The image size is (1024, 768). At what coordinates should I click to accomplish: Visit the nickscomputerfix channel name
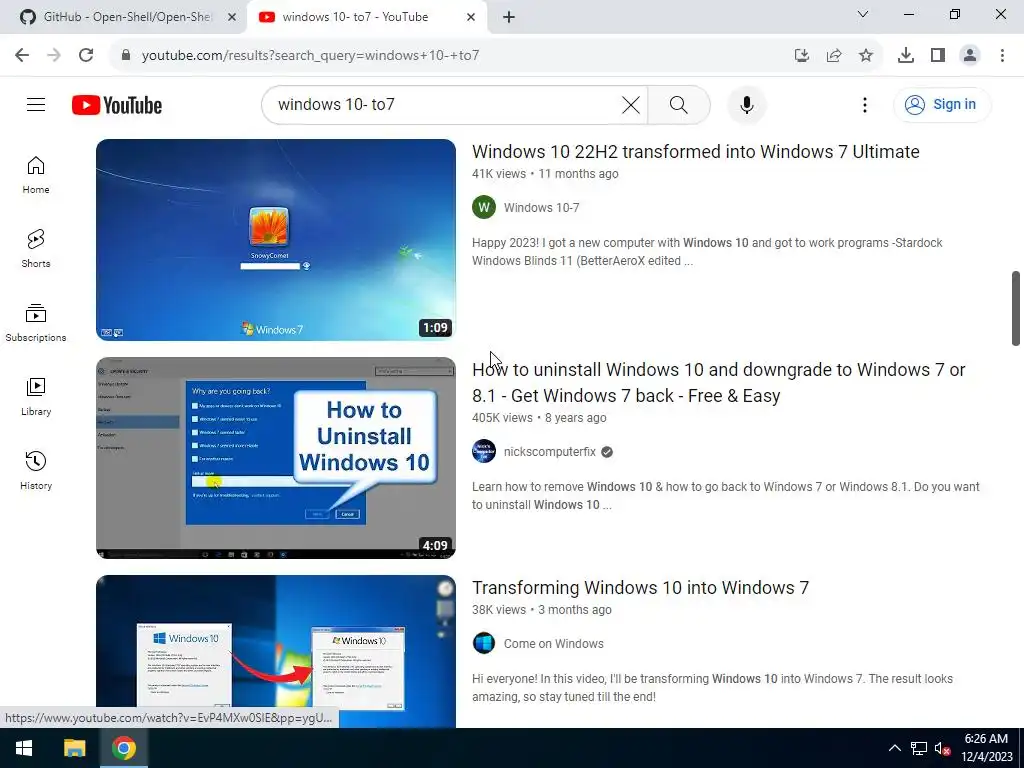tap(549, 452)
